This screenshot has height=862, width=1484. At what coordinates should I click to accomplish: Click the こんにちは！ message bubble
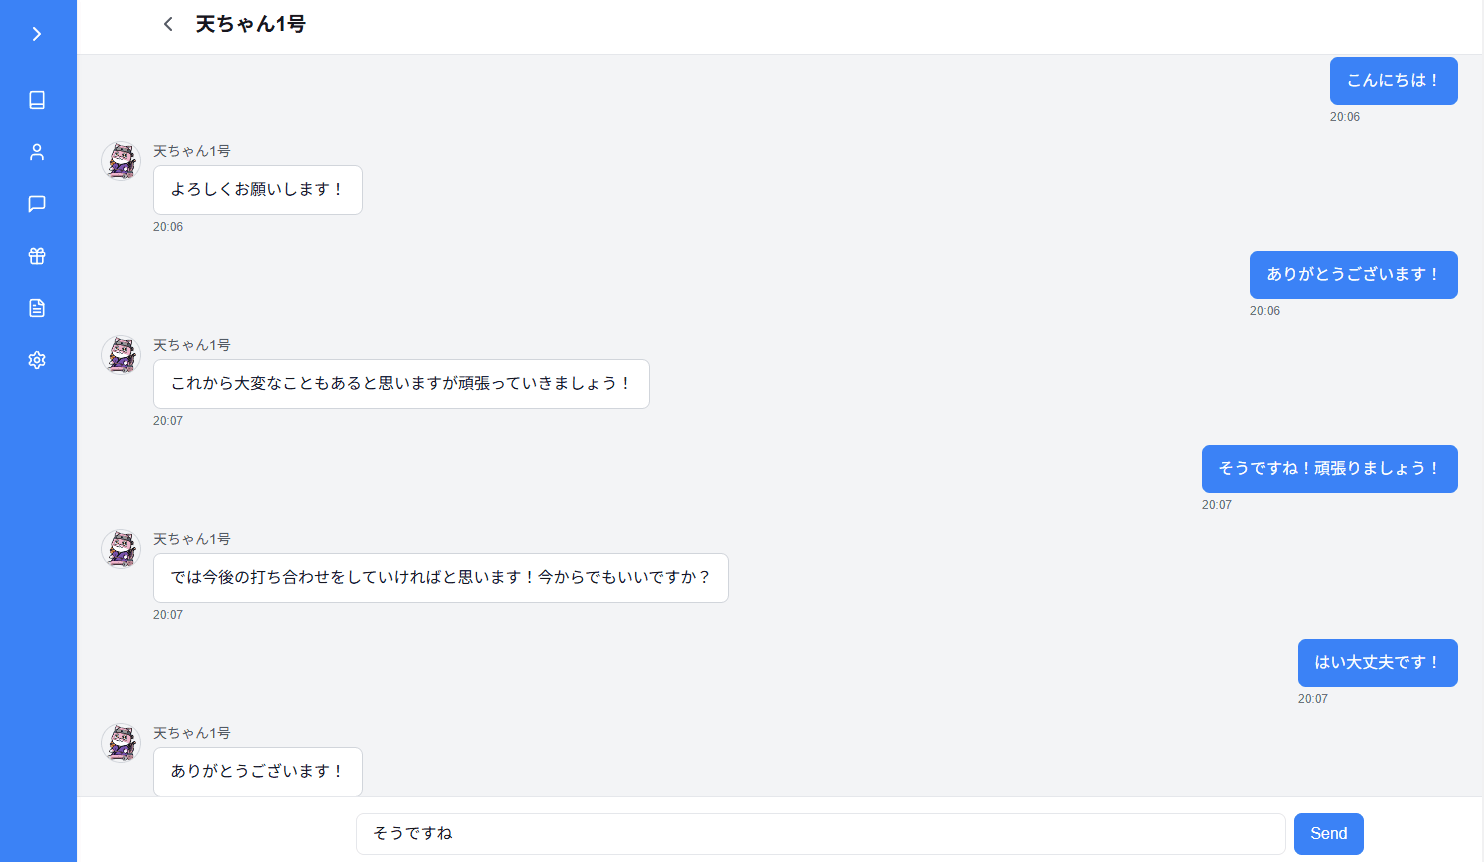1393,81
